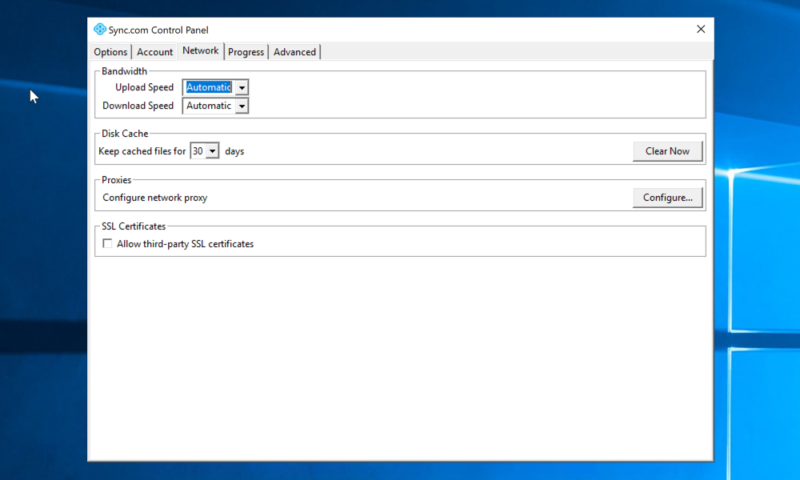The image size is (800, 480).
Task: Click the 'Proxies' group heading
Action: tap(116, 180)
